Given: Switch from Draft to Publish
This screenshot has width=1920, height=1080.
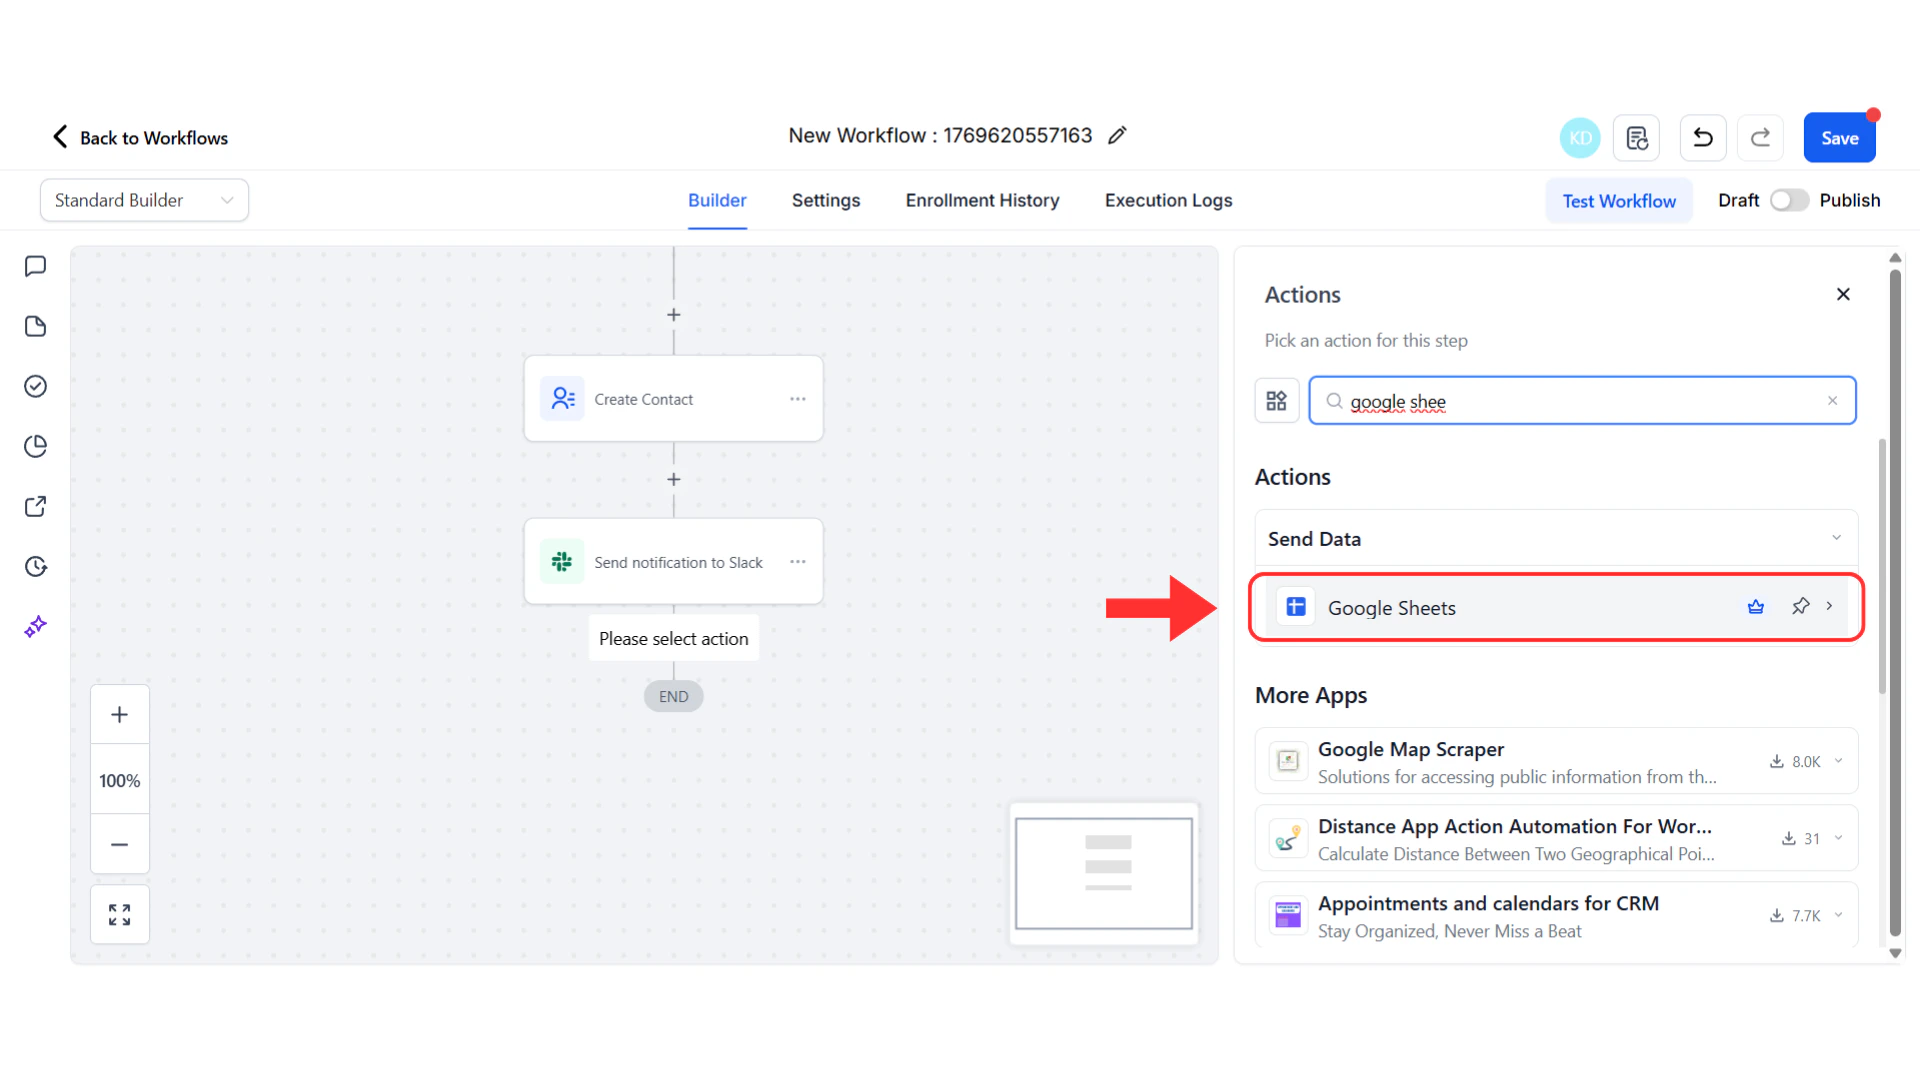Looking at the screenshot, I should pyautogui.click(x=1789, y=200).
